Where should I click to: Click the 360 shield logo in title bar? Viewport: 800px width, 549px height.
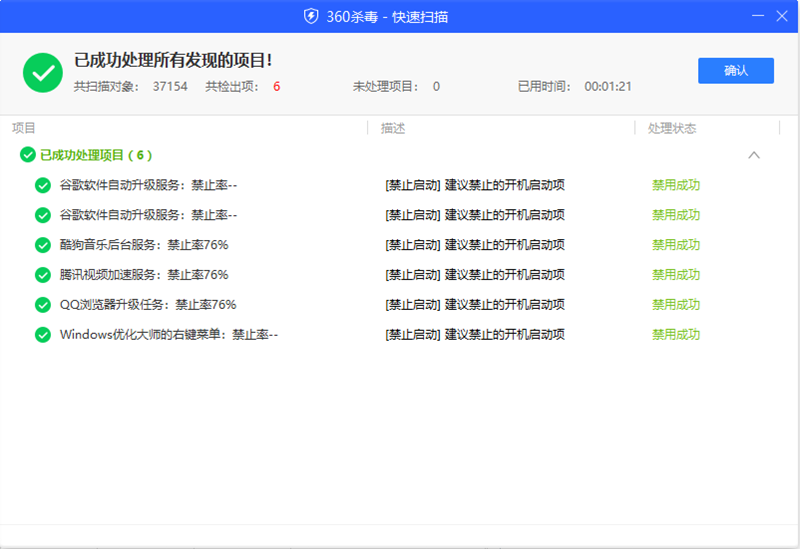click(311, 16)
